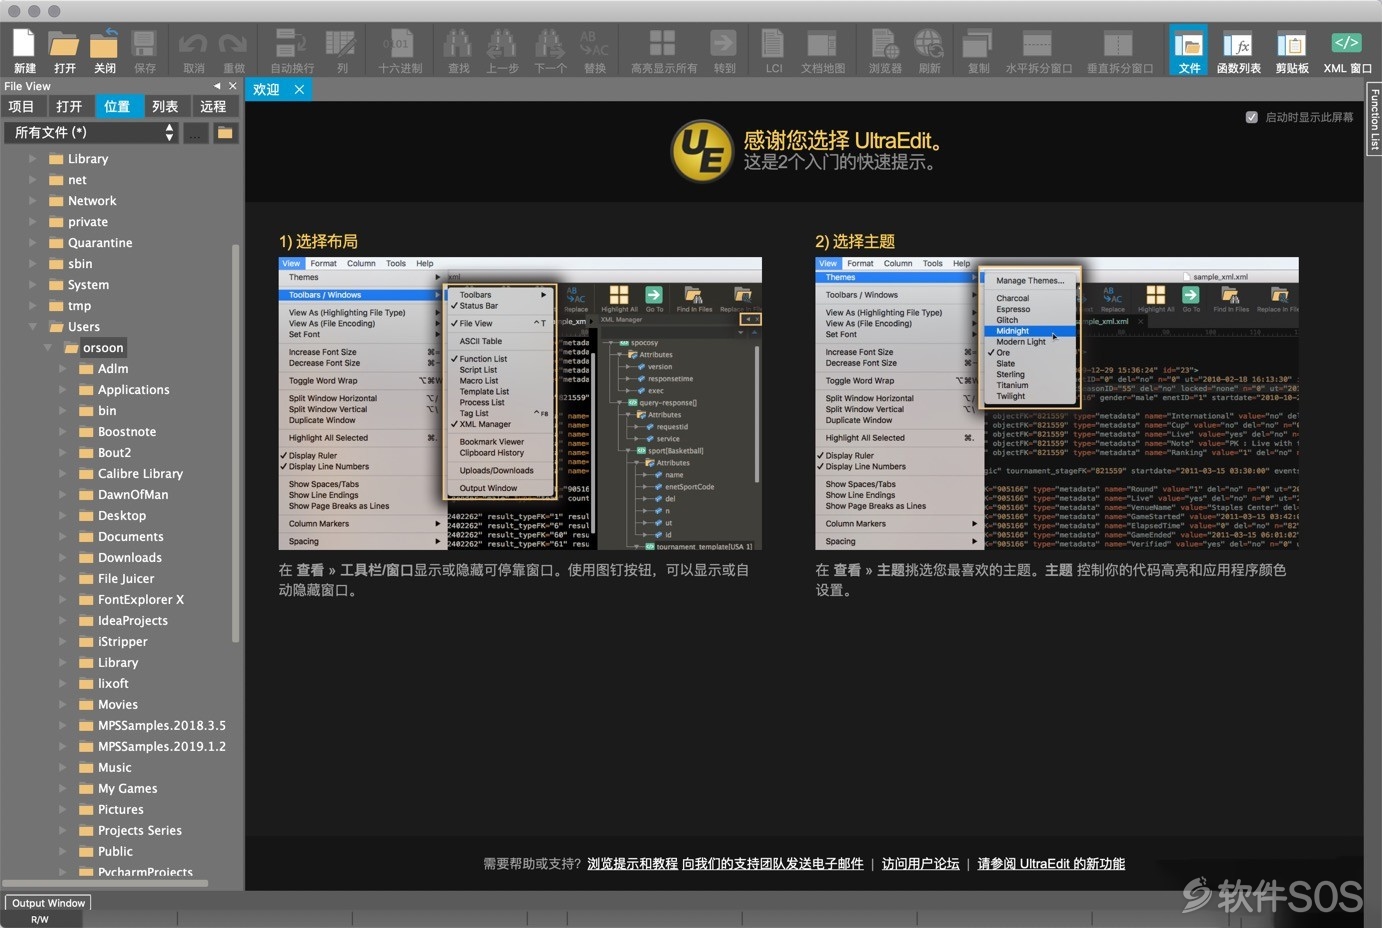Open the 所有文件 (*) filter dropdown

point(91,132)
